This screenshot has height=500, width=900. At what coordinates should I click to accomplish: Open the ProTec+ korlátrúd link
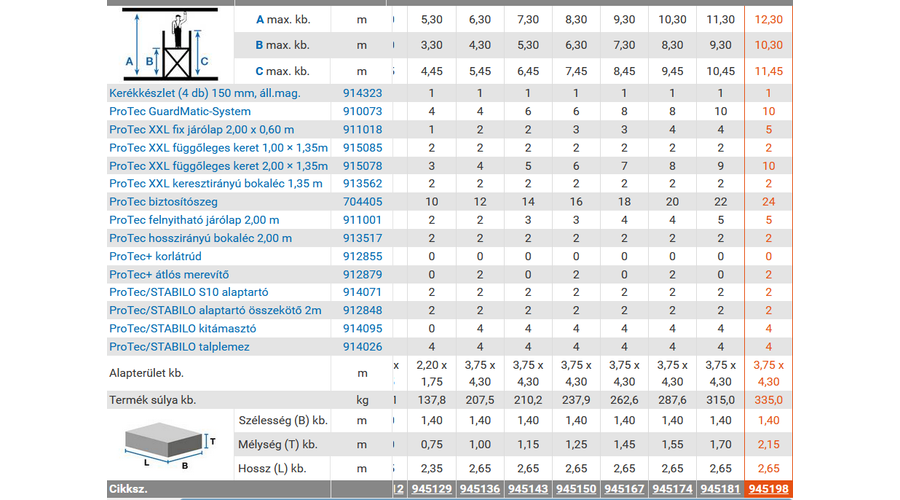point(155,257)
